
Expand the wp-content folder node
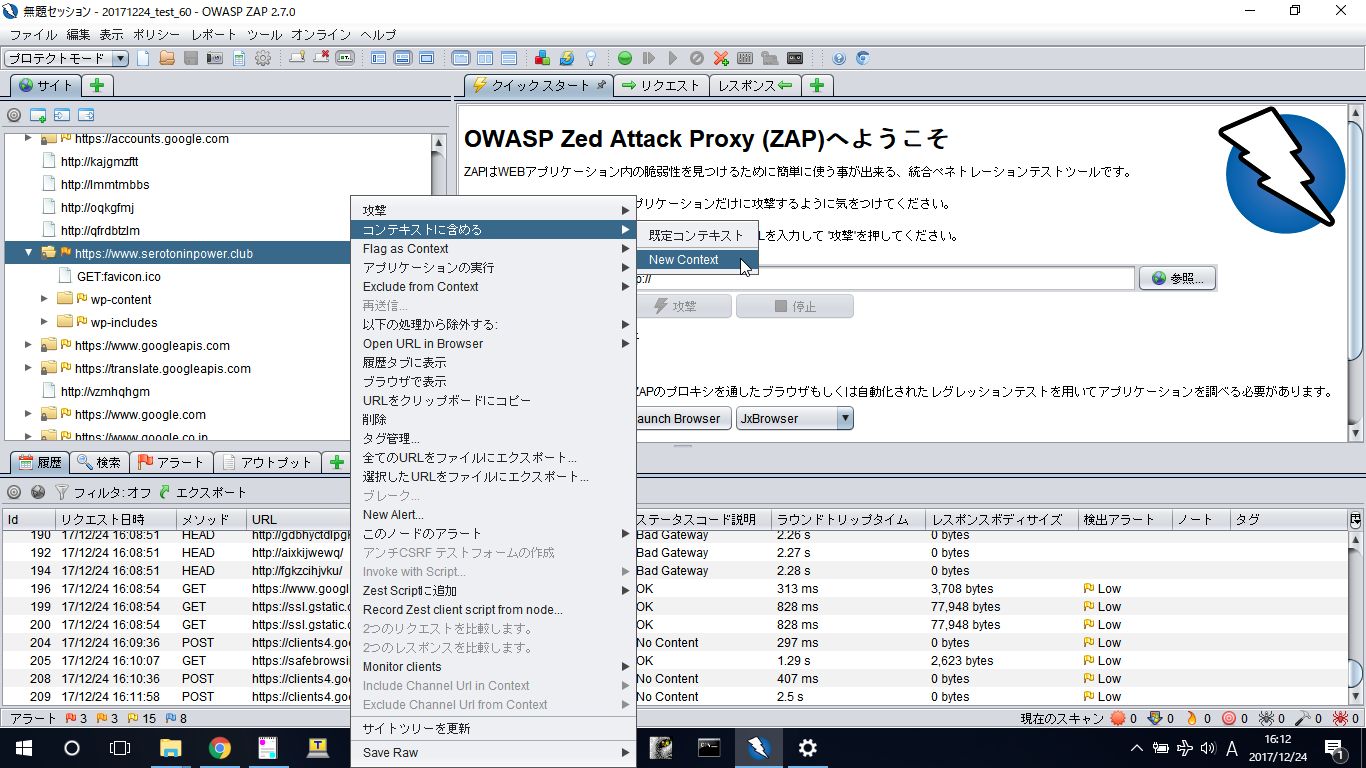click(x=44, y=299)
